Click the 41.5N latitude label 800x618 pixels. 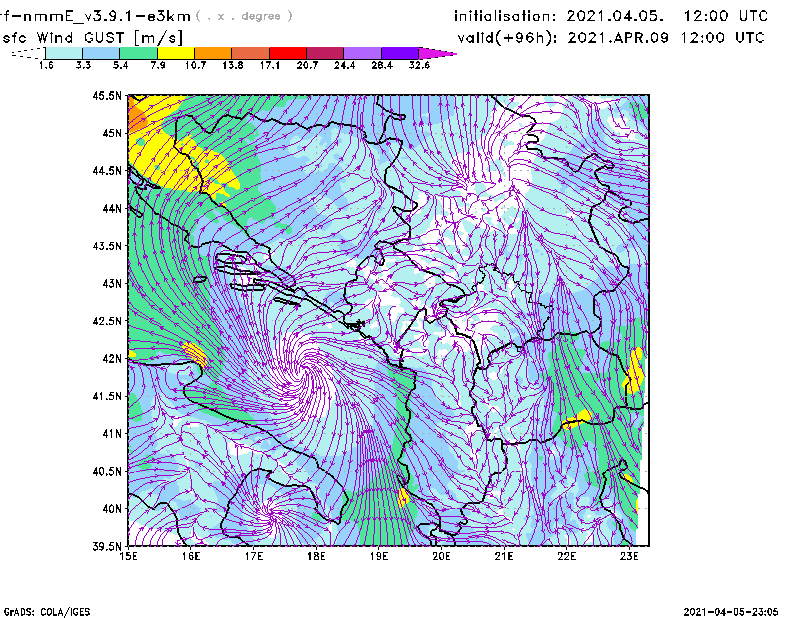click(x=107, y=396)
